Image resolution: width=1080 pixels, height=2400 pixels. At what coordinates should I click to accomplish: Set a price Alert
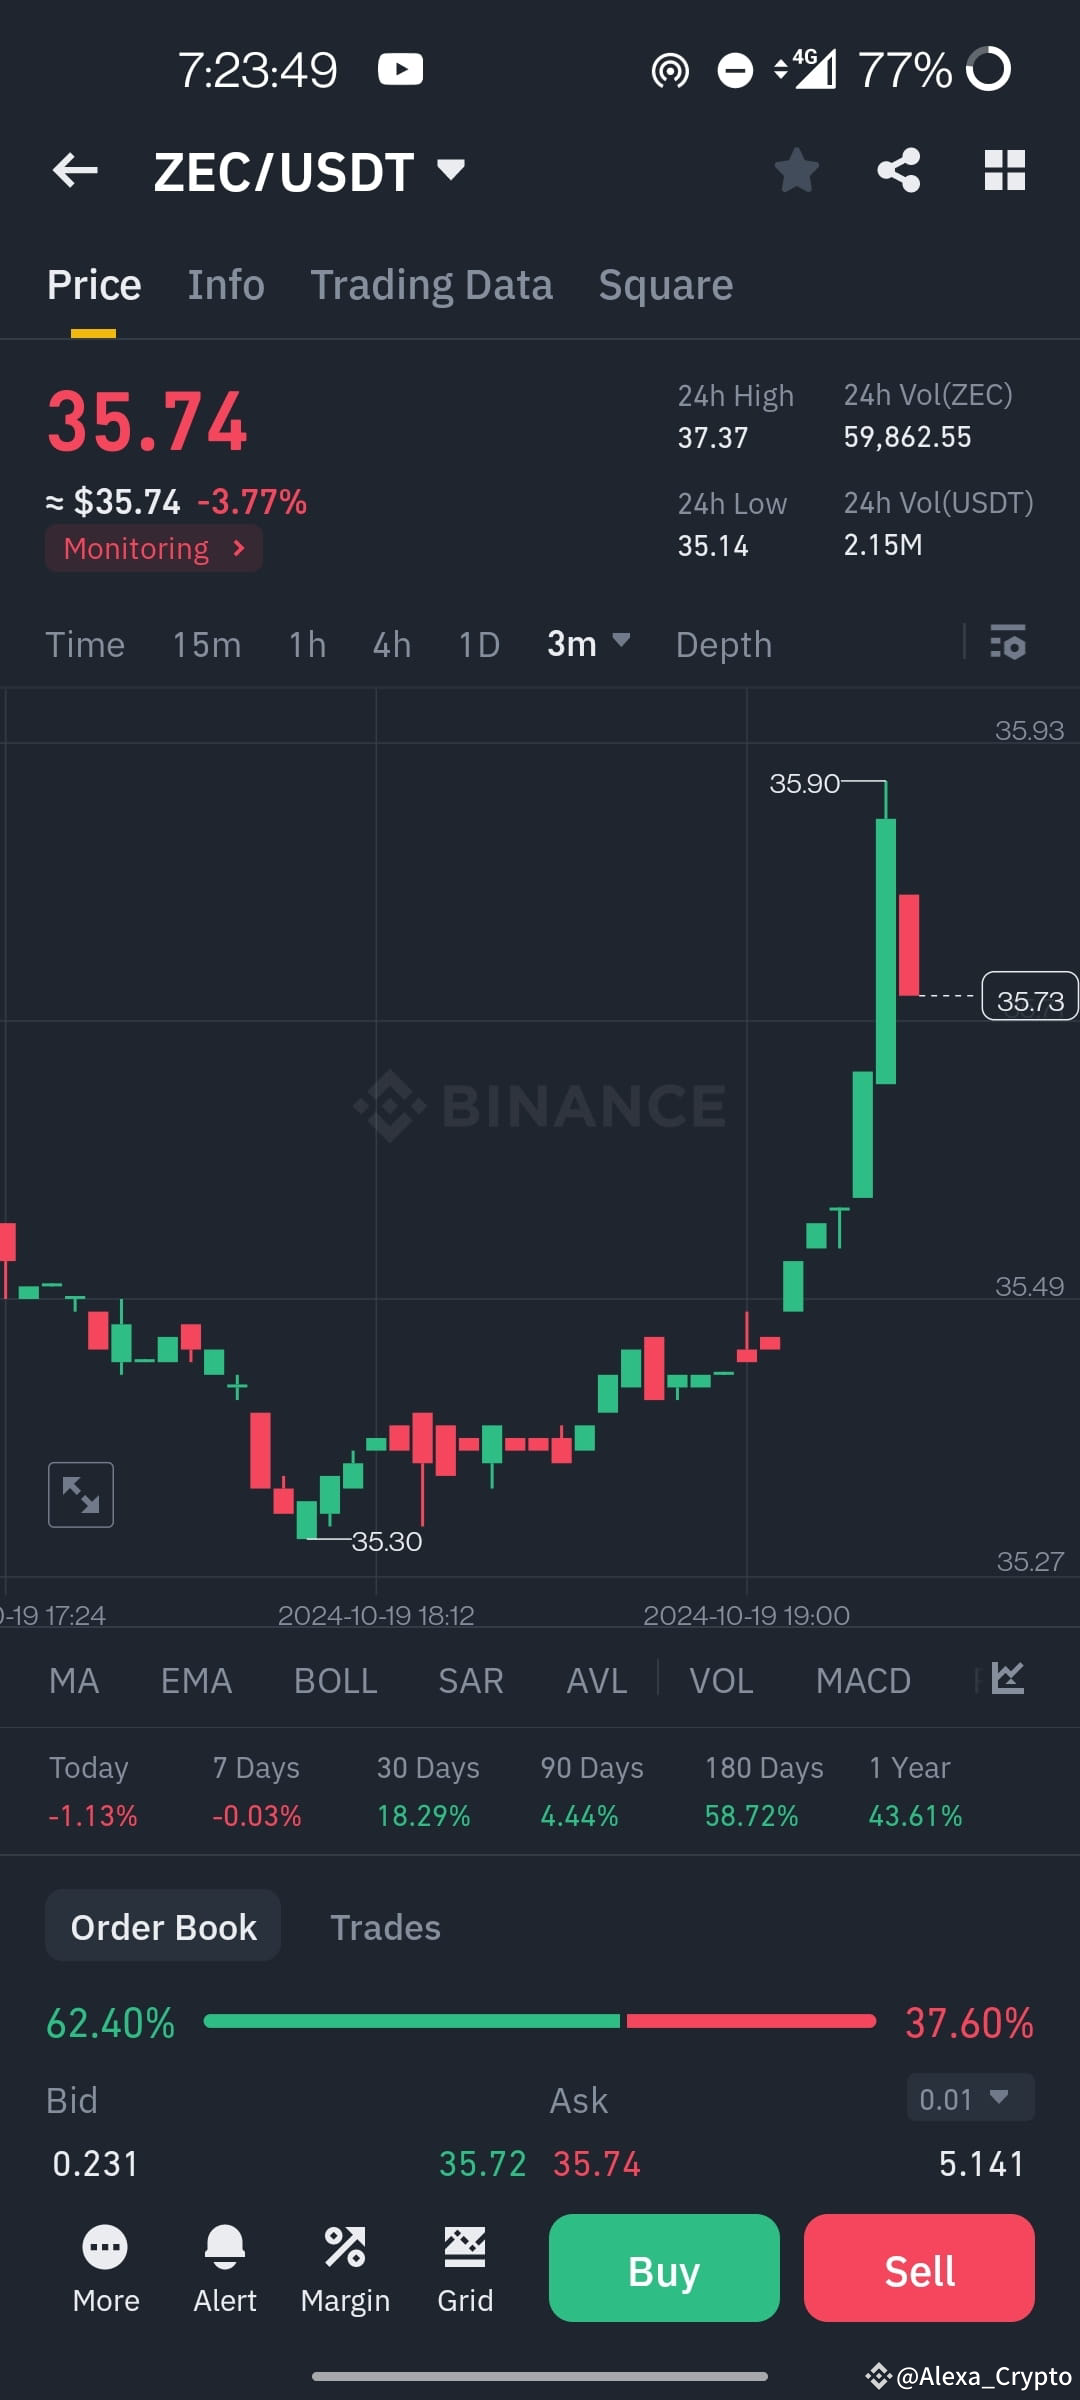(x=224, y=2268)
